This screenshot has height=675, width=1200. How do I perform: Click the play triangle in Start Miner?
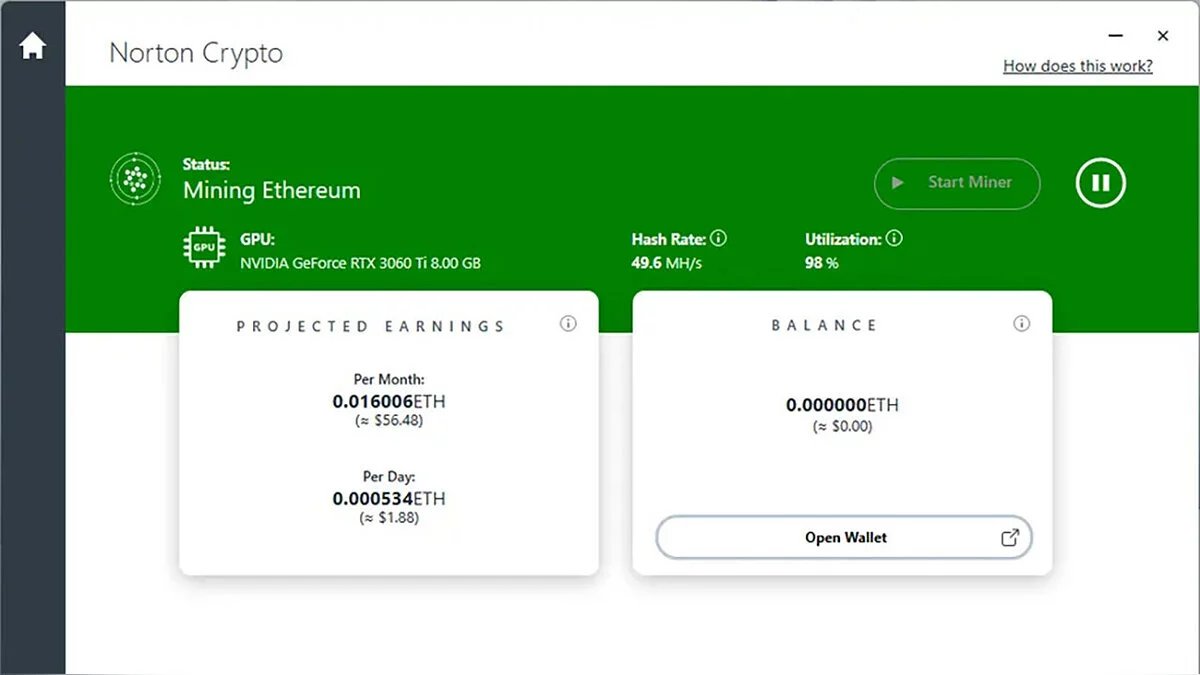tap(898, 183)
